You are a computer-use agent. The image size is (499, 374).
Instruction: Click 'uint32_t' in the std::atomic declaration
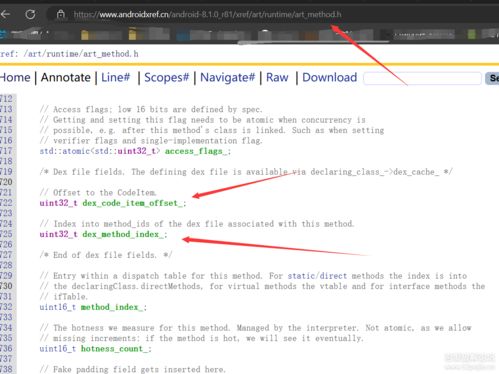pos(136,151)
